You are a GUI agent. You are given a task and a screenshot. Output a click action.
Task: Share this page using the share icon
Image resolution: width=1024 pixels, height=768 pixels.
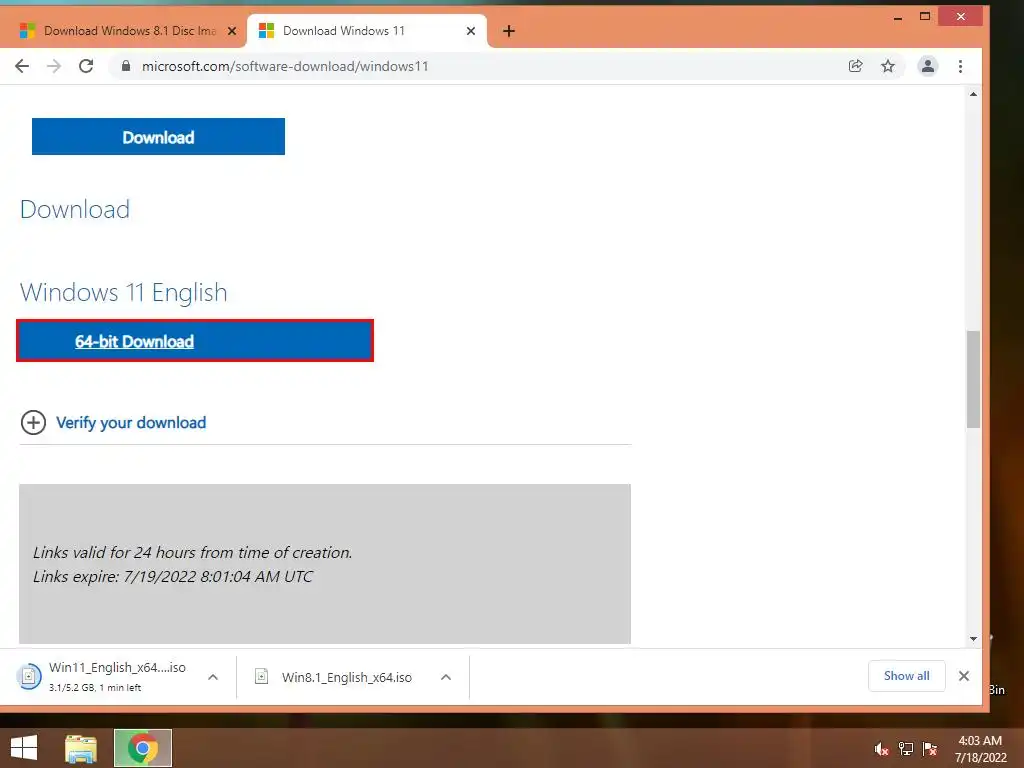856,66
